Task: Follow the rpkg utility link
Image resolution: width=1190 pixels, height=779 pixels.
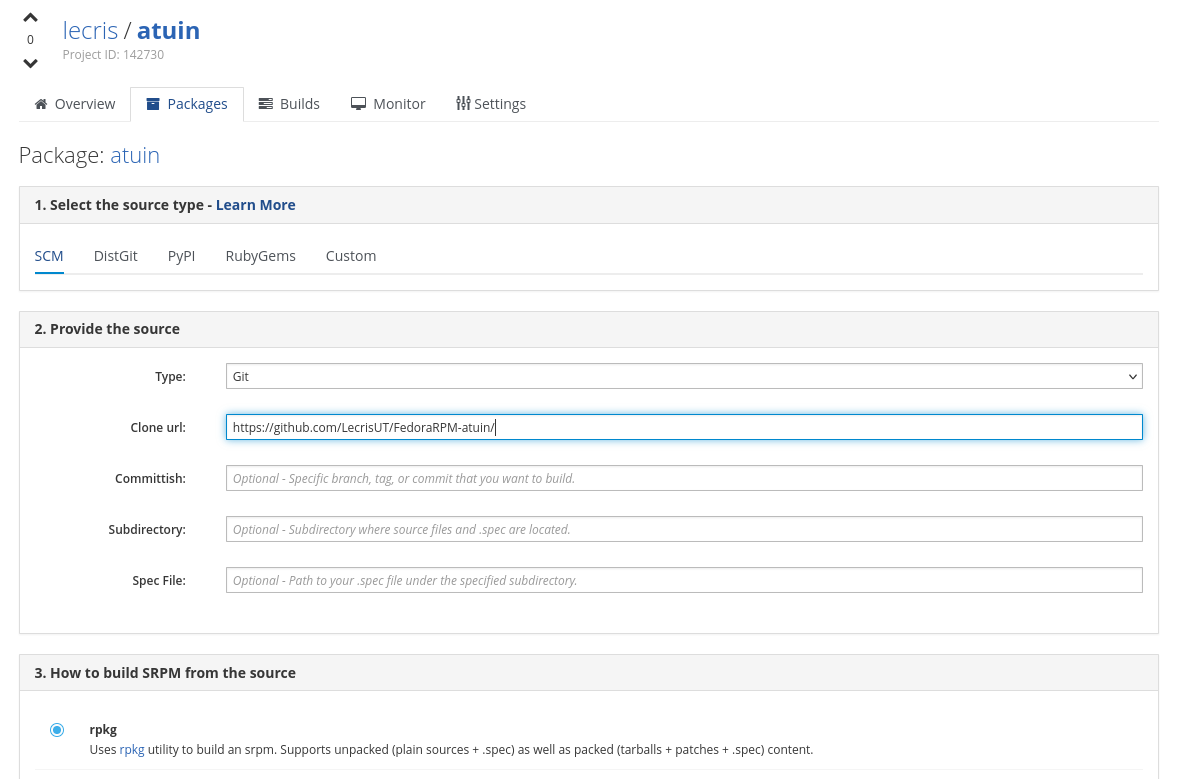Action: [x=132, y=749]
